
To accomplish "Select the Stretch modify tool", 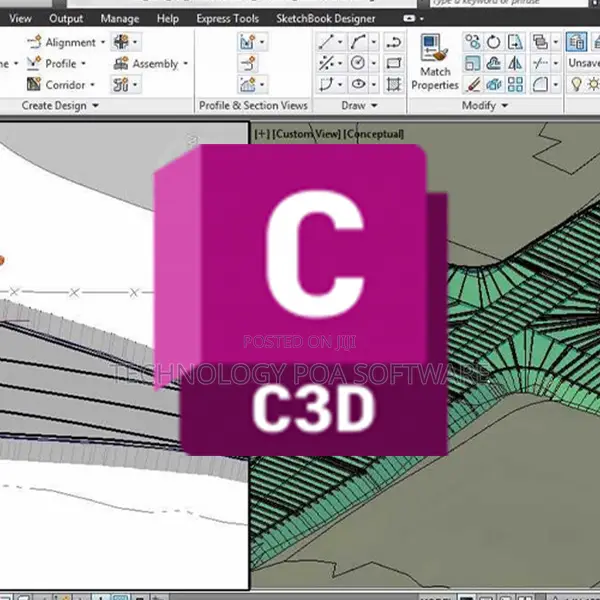I will [x=515, y=42].
